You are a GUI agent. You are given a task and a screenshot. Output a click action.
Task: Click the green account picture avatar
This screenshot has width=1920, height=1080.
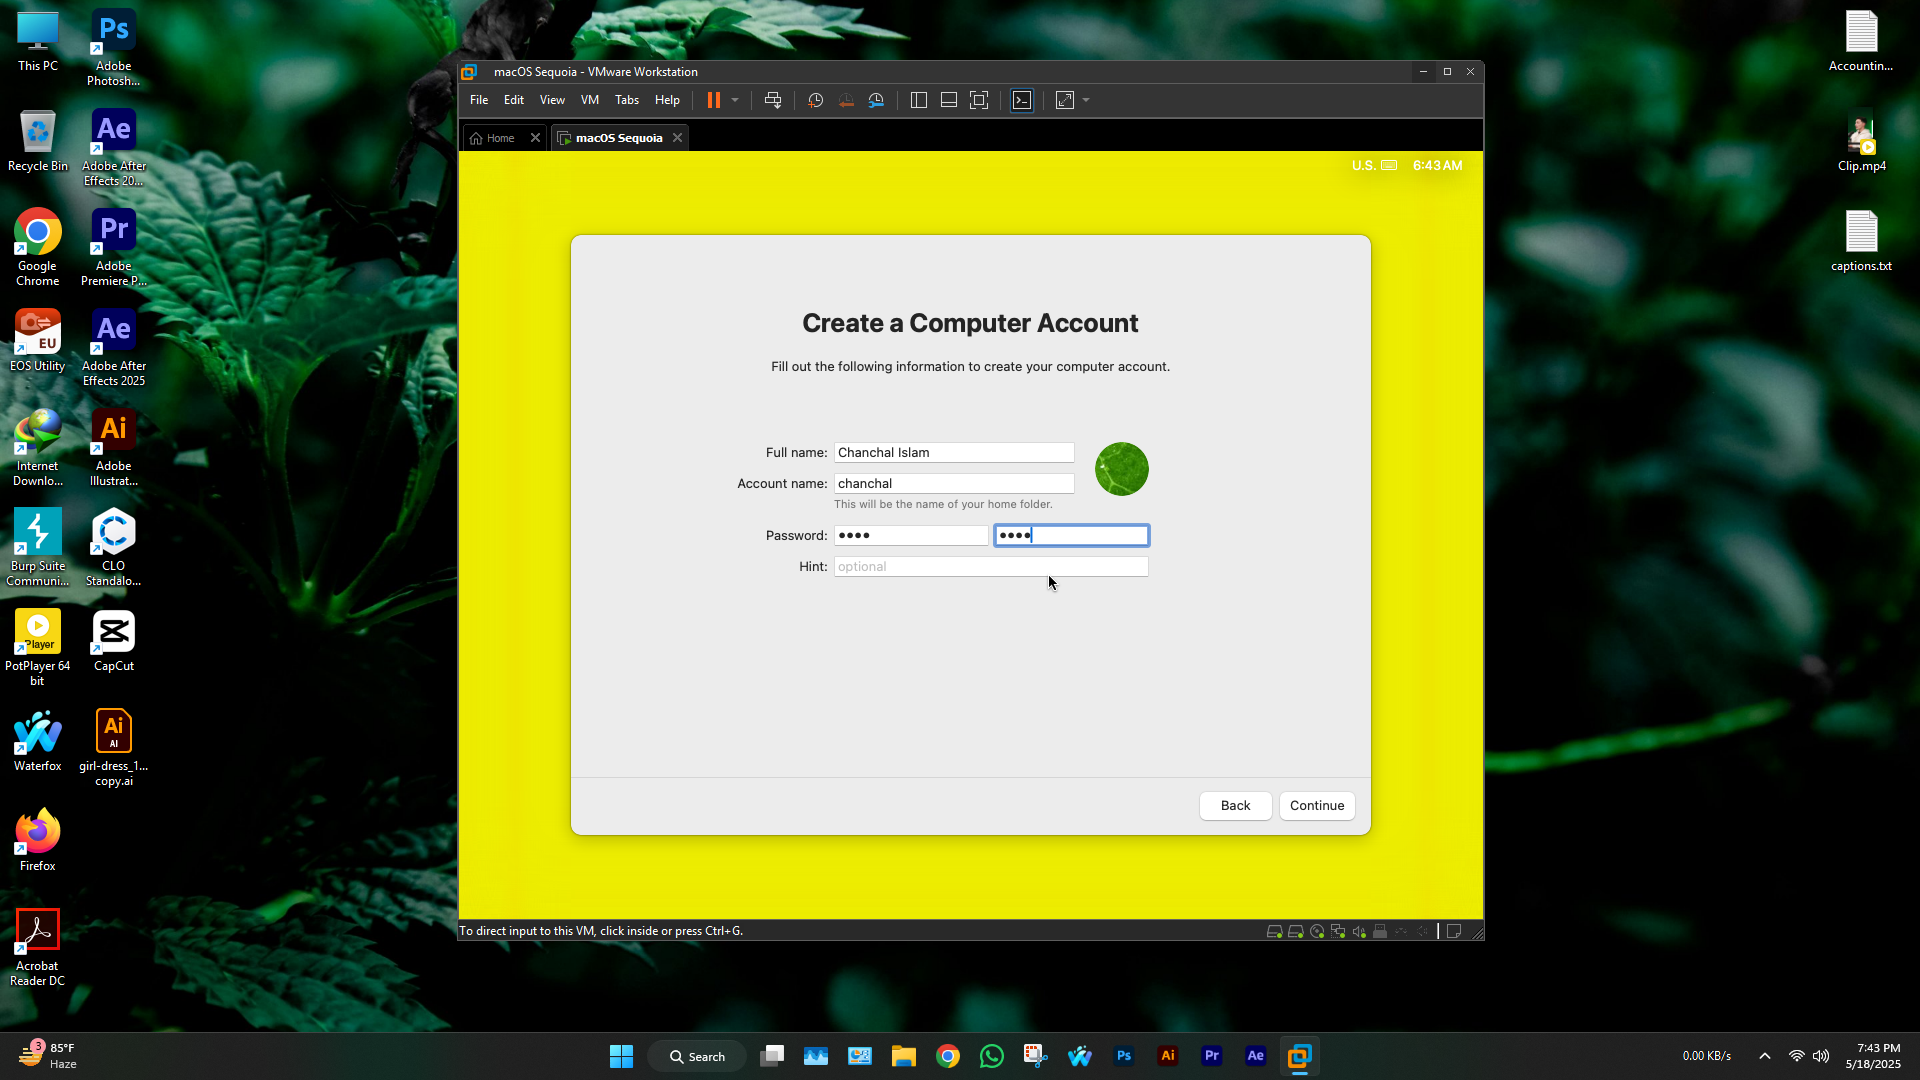coord(1121,469)
